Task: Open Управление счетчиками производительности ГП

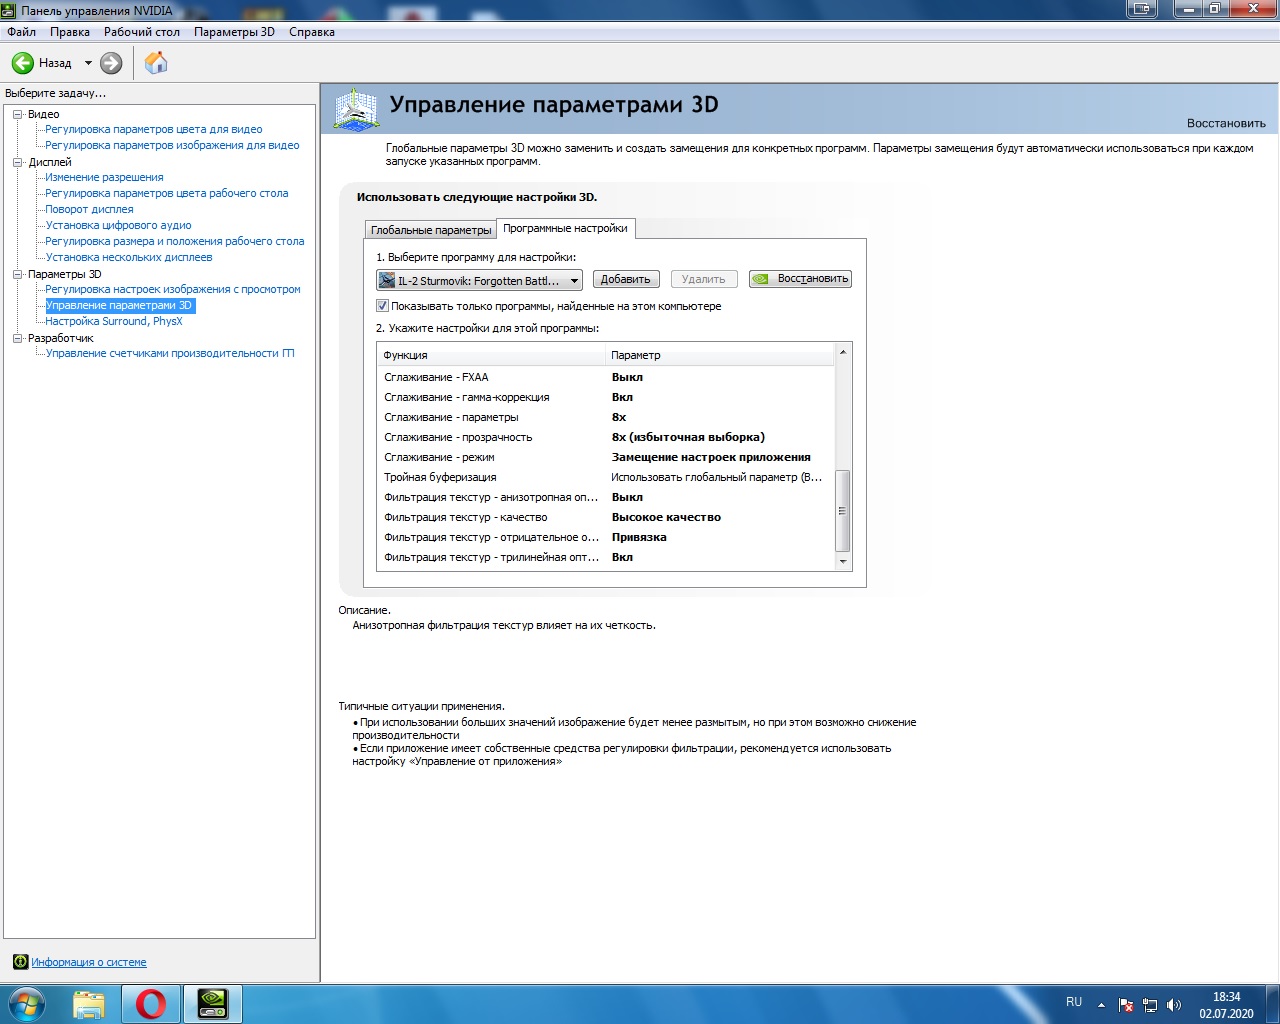Action: pyautogui.click(x=170, y=353)
